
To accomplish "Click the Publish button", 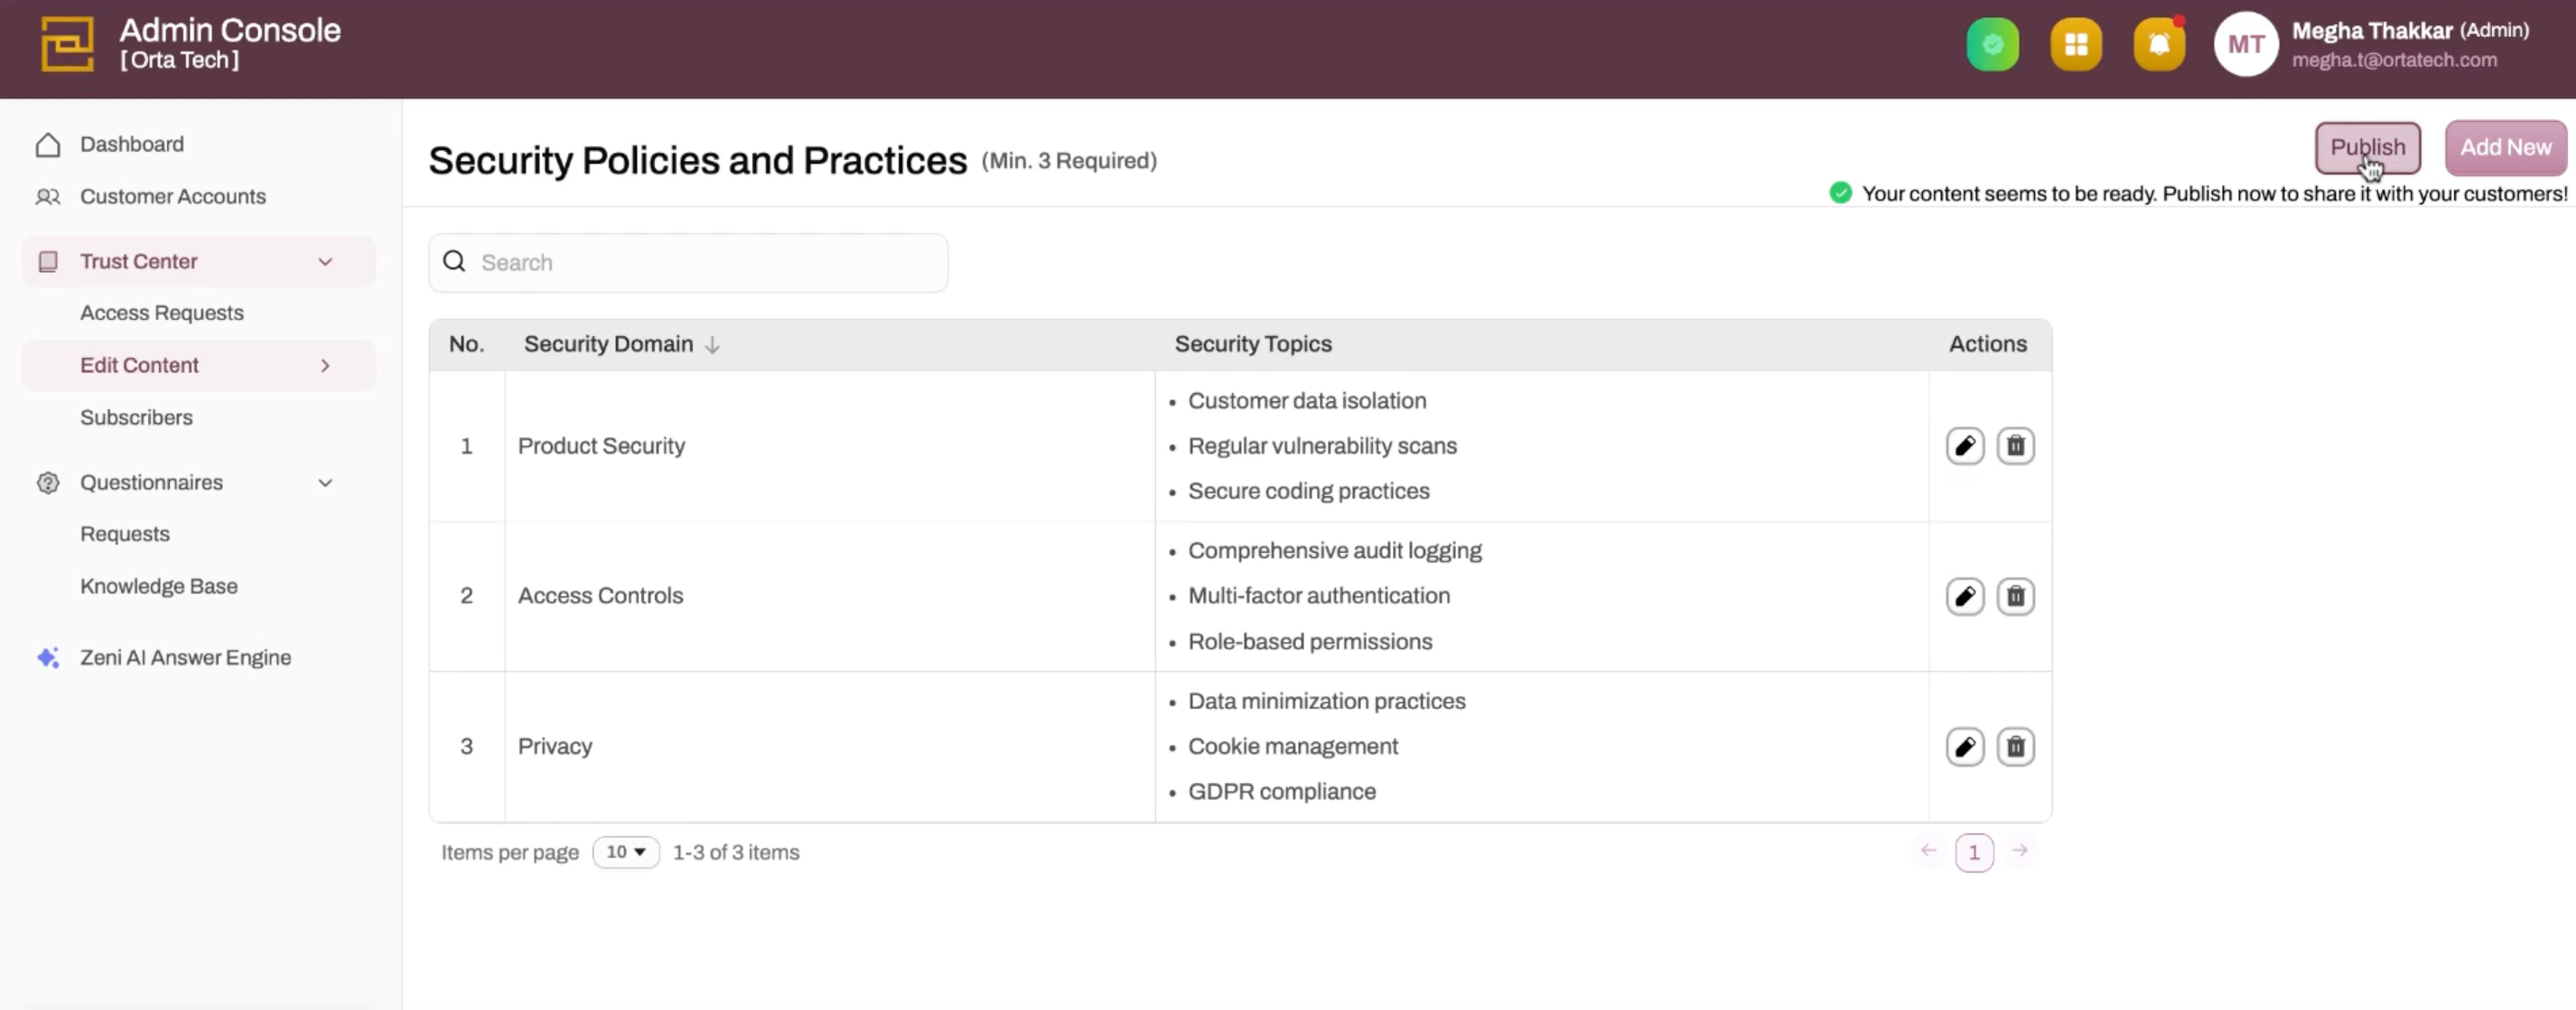I will tap(2367, 148).
